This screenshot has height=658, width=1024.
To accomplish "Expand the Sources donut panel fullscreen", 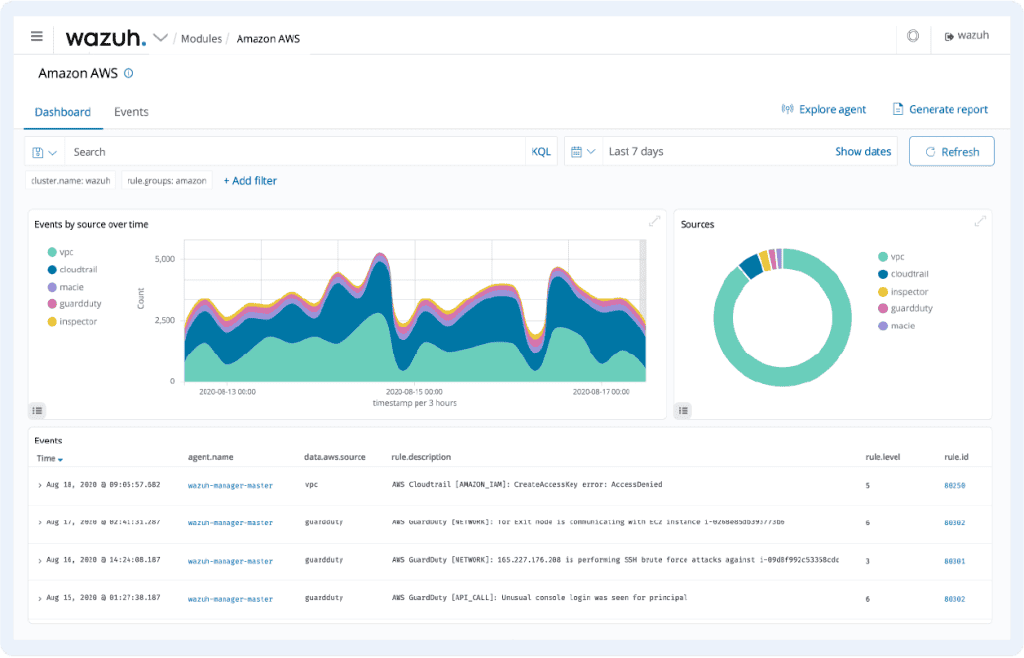I will [981, 222].
